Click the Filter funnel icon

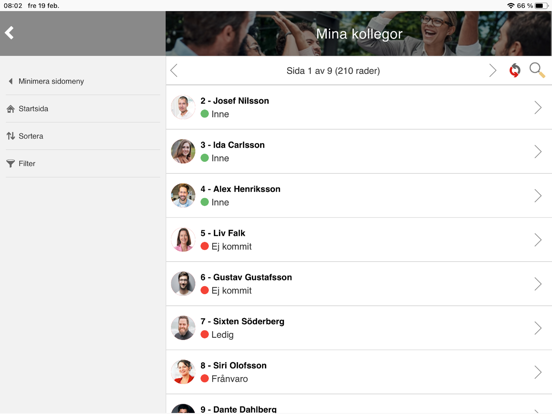(11, 163)
